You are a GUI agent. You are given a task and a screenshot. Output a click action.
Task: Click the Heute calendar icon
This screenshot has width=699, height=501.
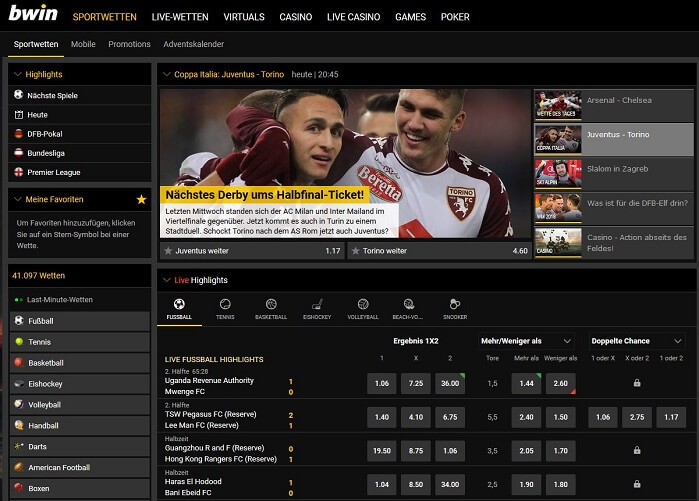pos(18,115)
